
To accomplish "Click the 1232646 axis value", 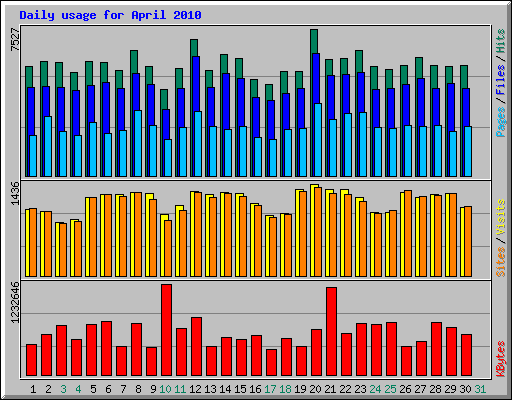I will [15, 302].
